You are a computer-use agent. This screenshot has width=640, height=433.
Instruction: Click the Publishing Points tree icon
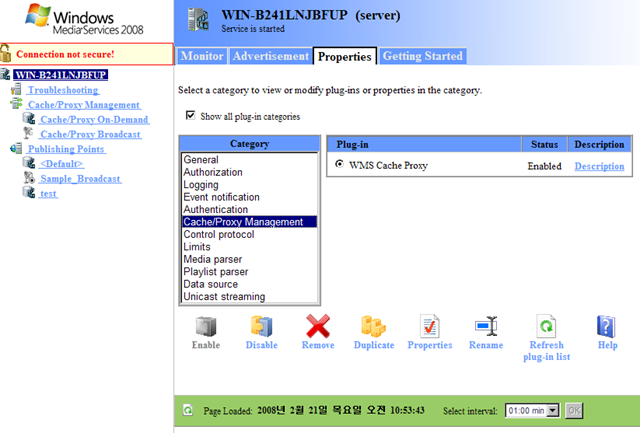[16, 148]
